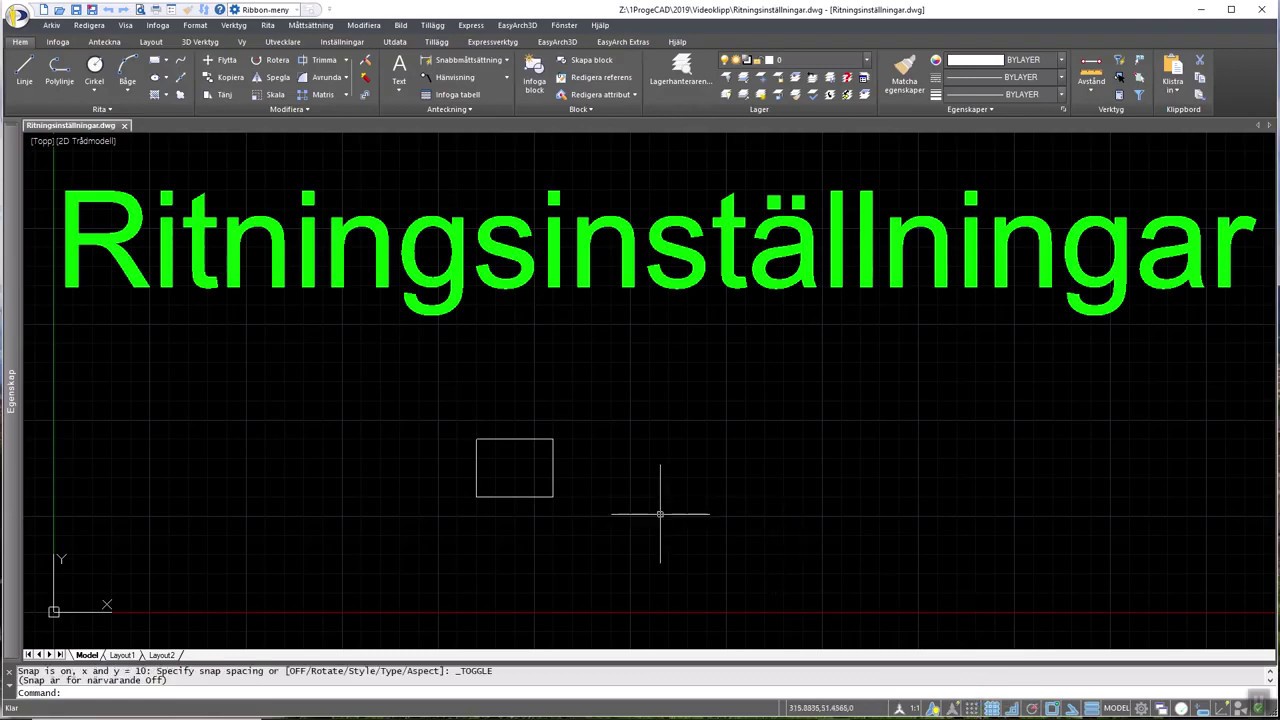Open the Arkiv menu
This screenshot has width=1280, height=720.
51,26
